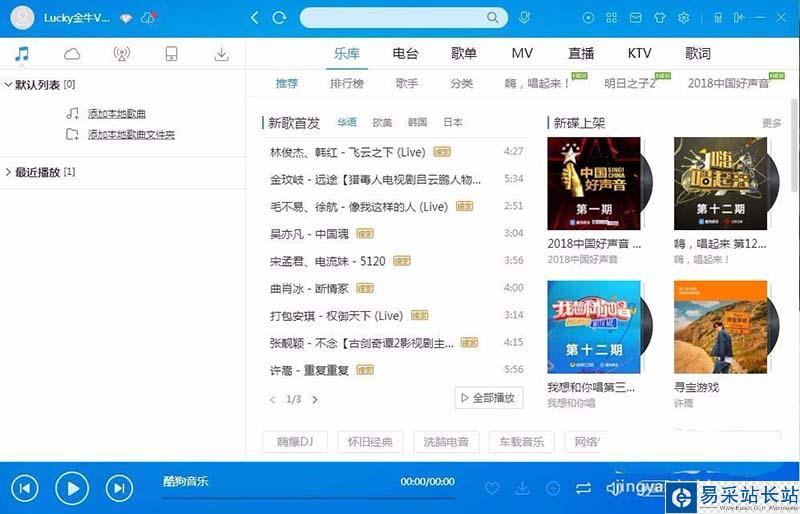Expand the 最近播放 list

coord(8,172)
